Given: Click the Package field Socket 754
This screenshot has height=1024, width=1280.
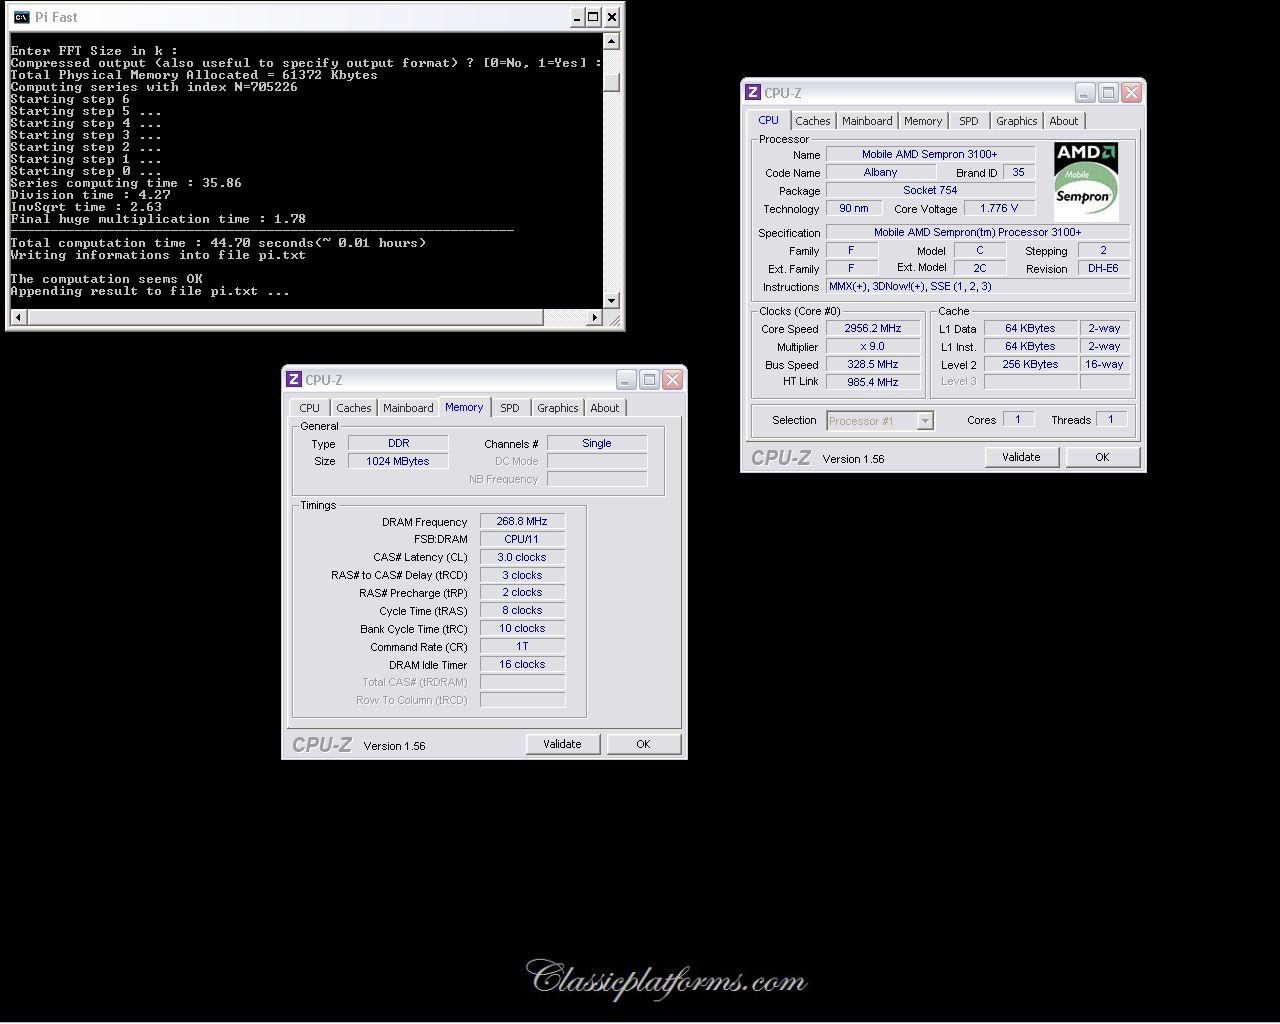Looking at the screenshot, I should pyautogui.click(x=930, y=190).
